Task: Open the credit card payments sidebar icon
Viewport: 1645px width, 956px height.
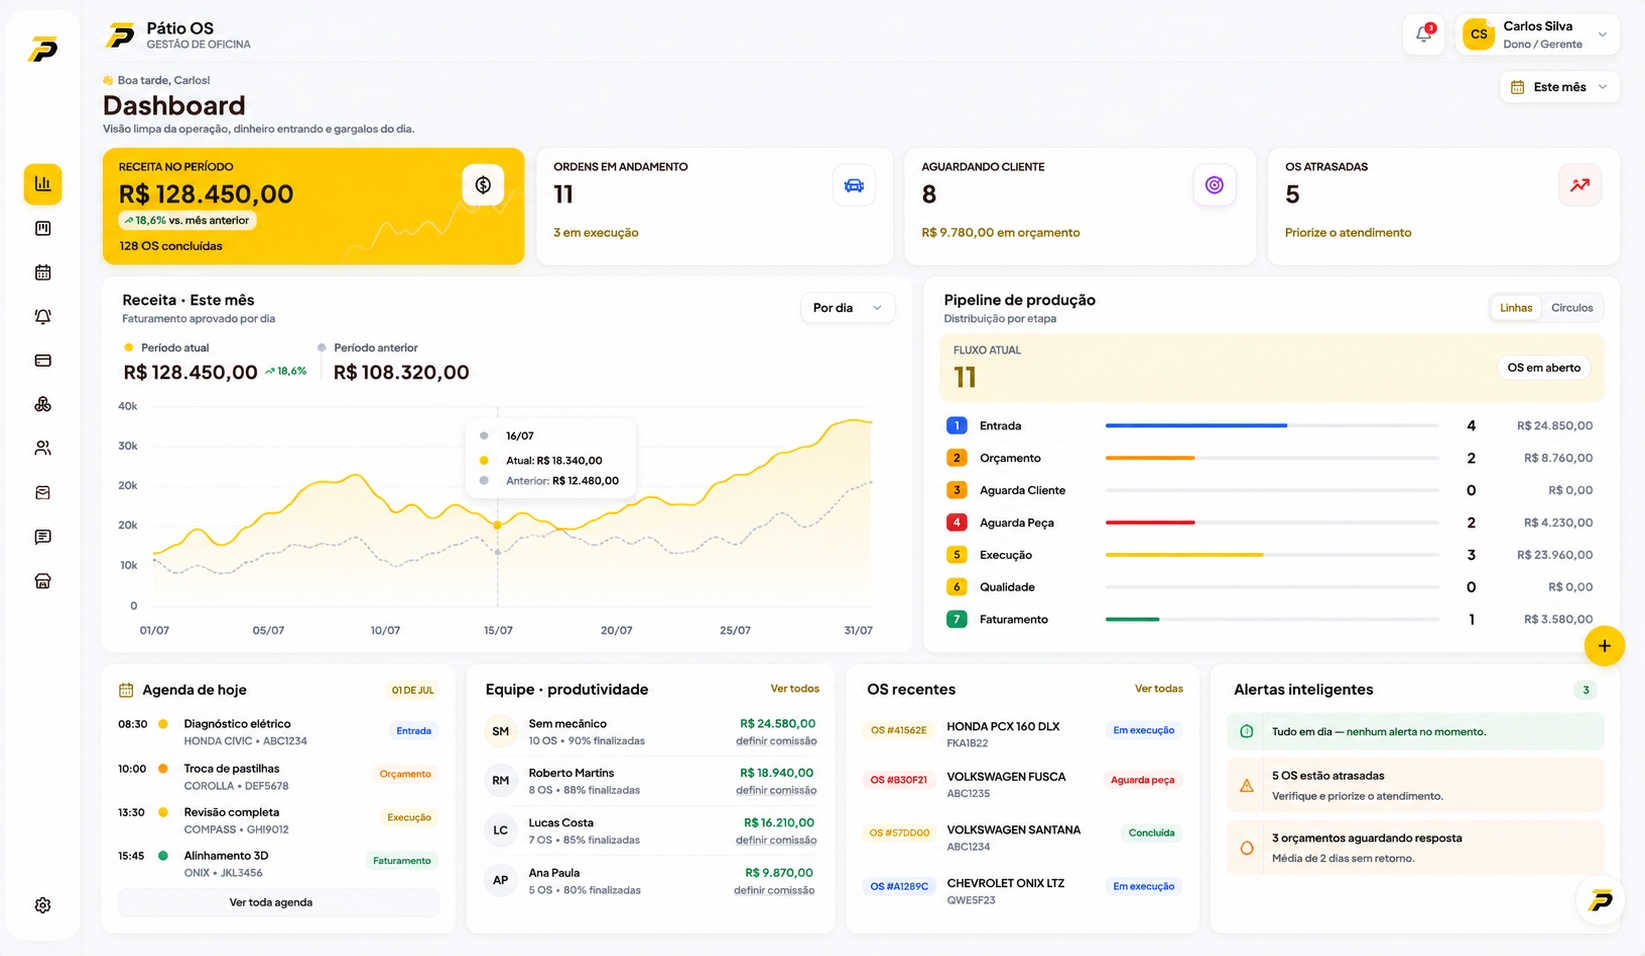Action: pos(43,360)
